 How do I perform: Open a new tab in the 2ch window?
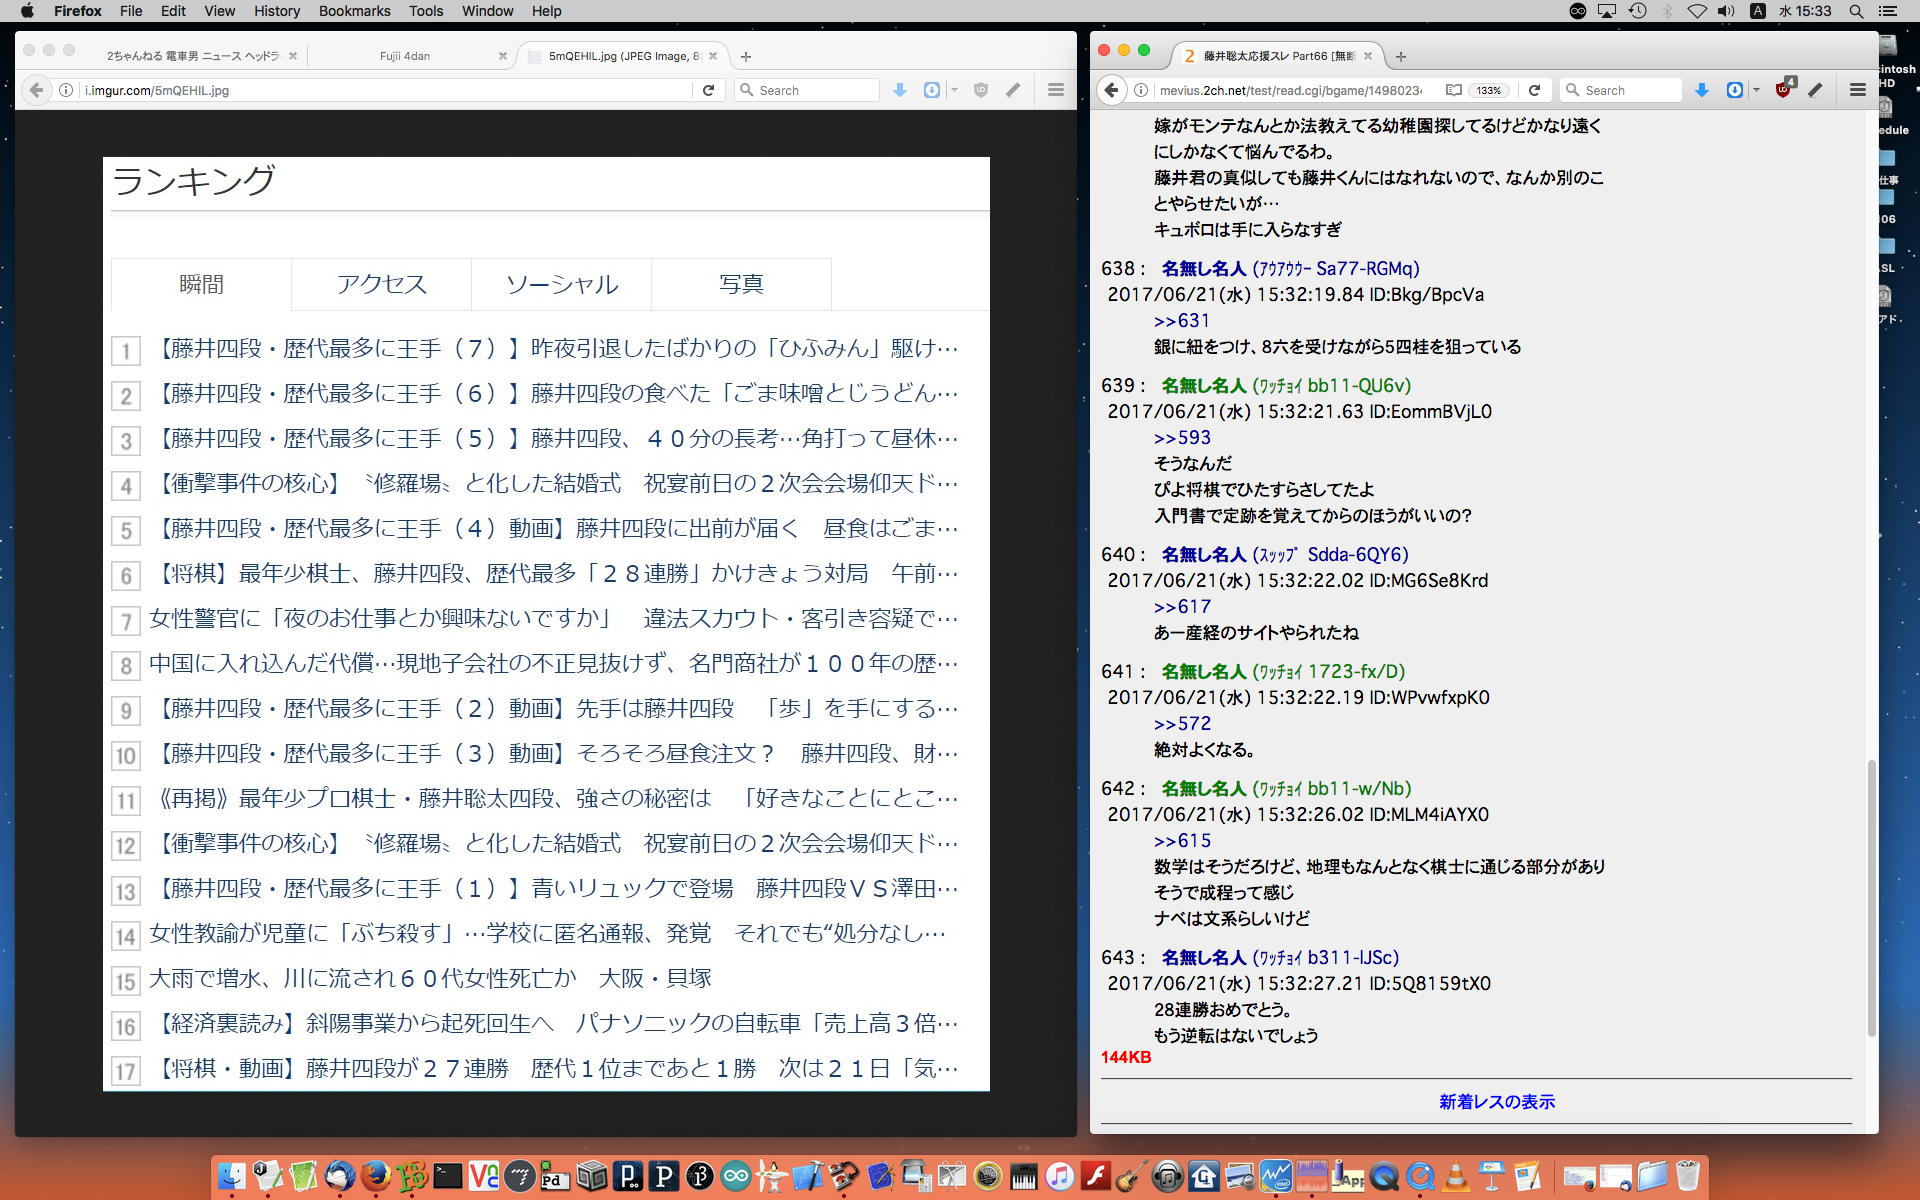click(x=1401, y=56)
